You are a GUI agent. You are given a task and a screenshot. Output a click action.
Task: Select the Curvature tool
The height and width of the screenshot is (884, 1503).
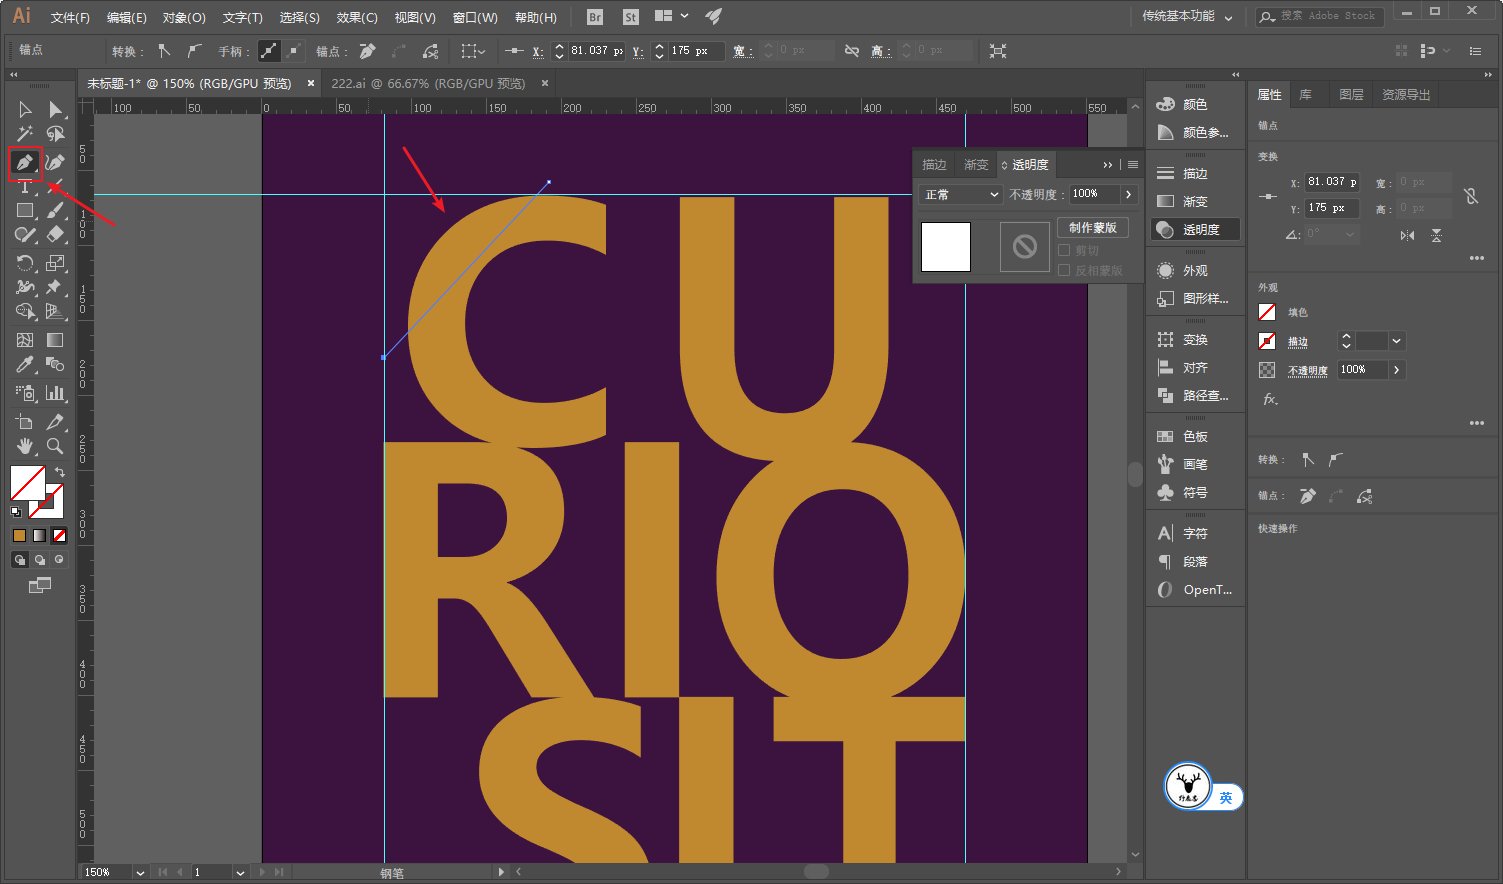coord(55,162)
